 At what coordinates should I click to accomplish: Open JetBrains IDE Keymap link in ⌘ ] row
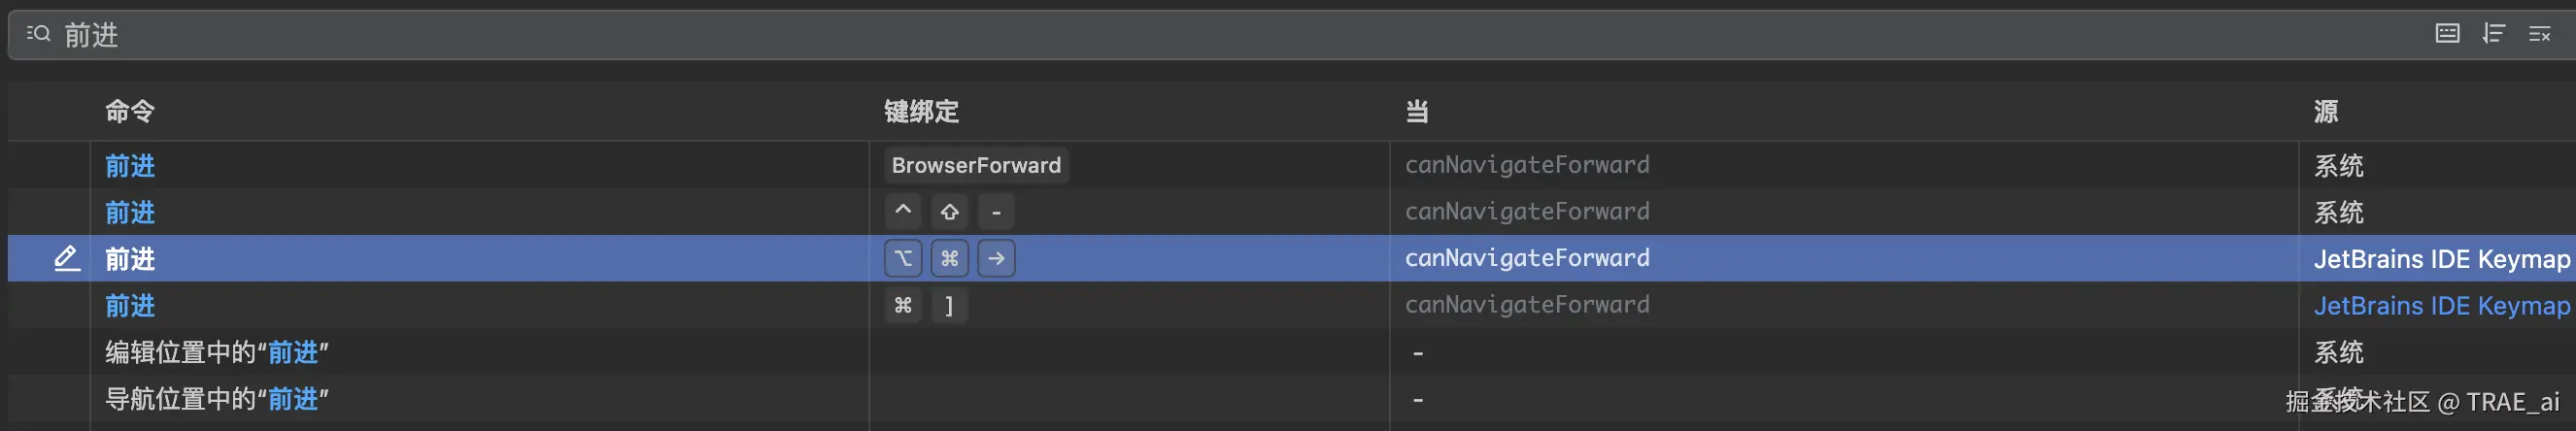pyautogui.click(x=2440, y=305)
